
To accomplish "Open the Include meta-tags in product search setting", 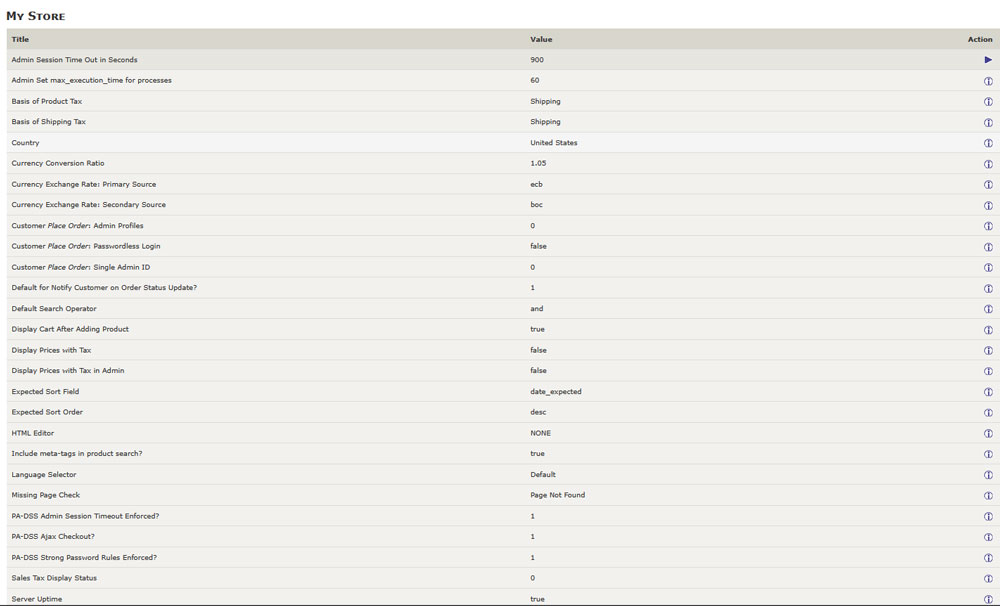I will coord(78,453).
